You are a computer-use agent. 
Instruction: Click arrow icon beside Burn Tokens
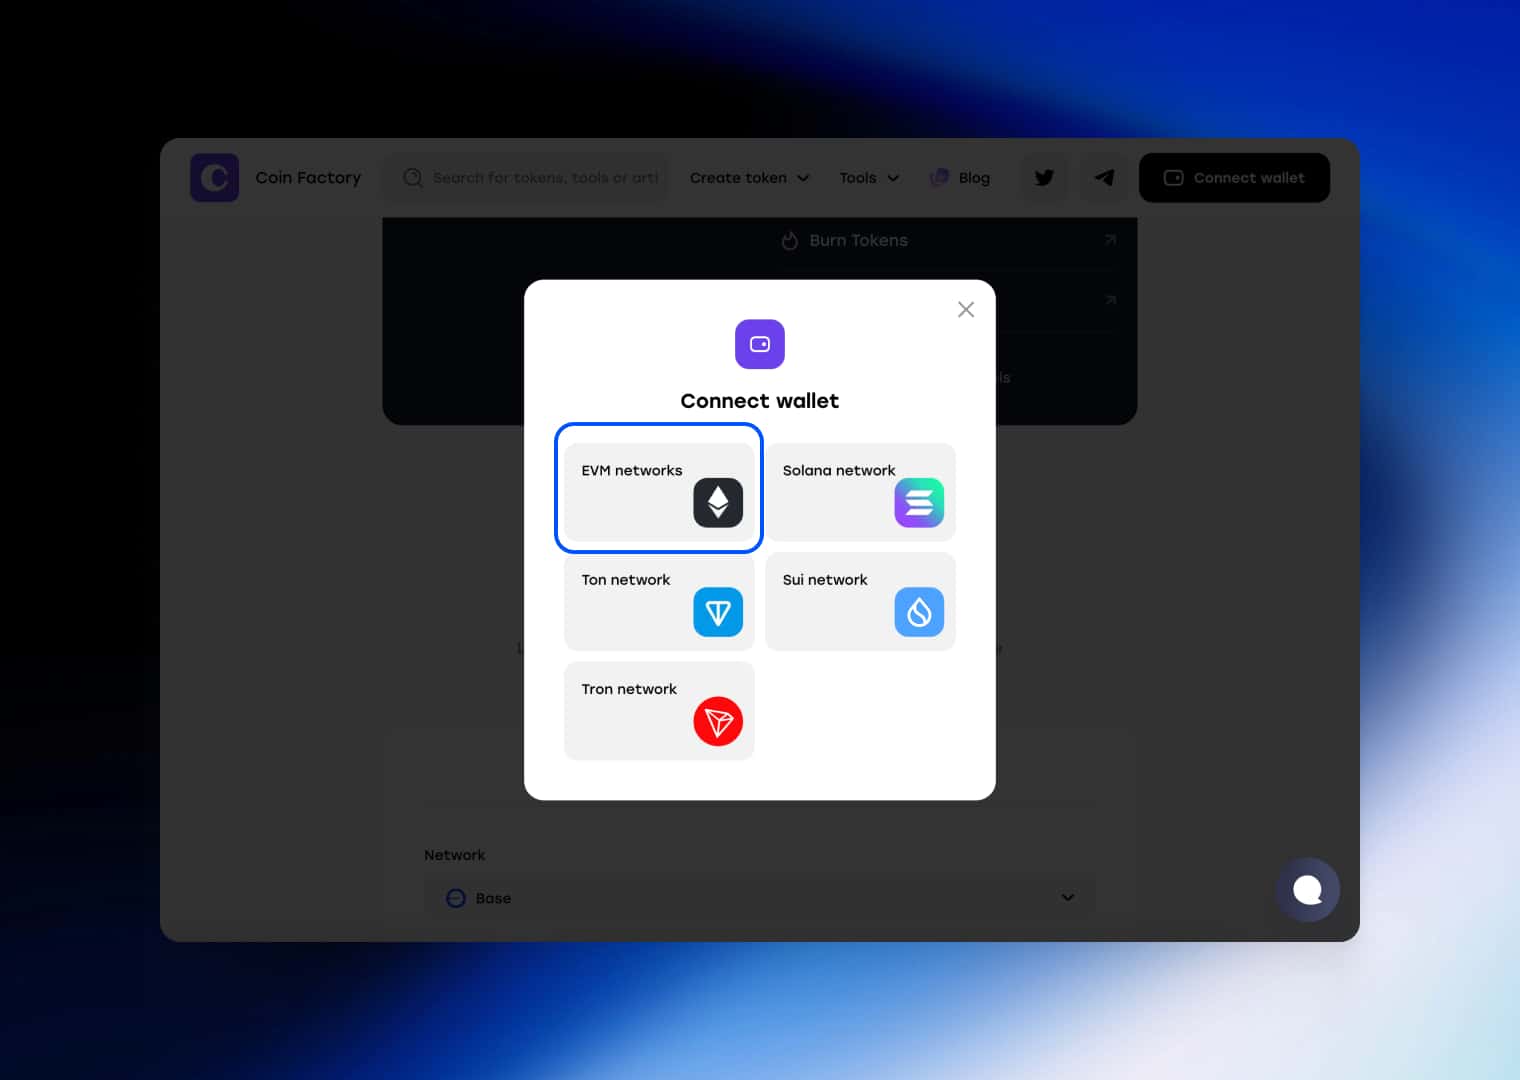click(1110, 240)
